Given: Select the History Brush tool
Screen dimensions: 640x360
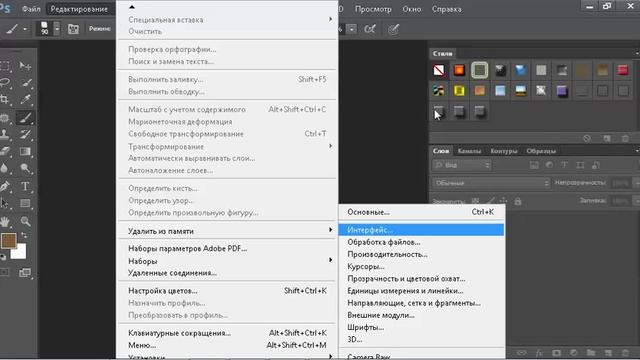Looking at the screenshot, I should pos(25,134).
